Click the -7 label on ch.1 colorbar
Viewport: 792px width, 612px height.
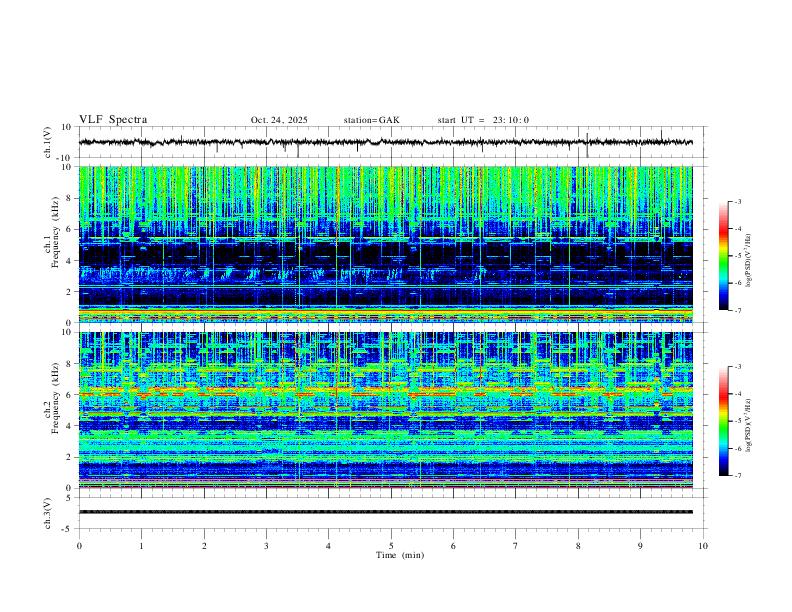[x=738, y=311]
